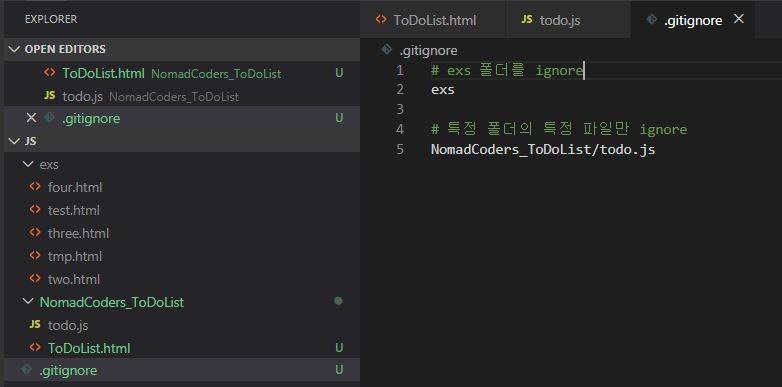Click the U status badge of ToDoList.html in tree
Screen dimensions: 782x387
tap(339, 348)
